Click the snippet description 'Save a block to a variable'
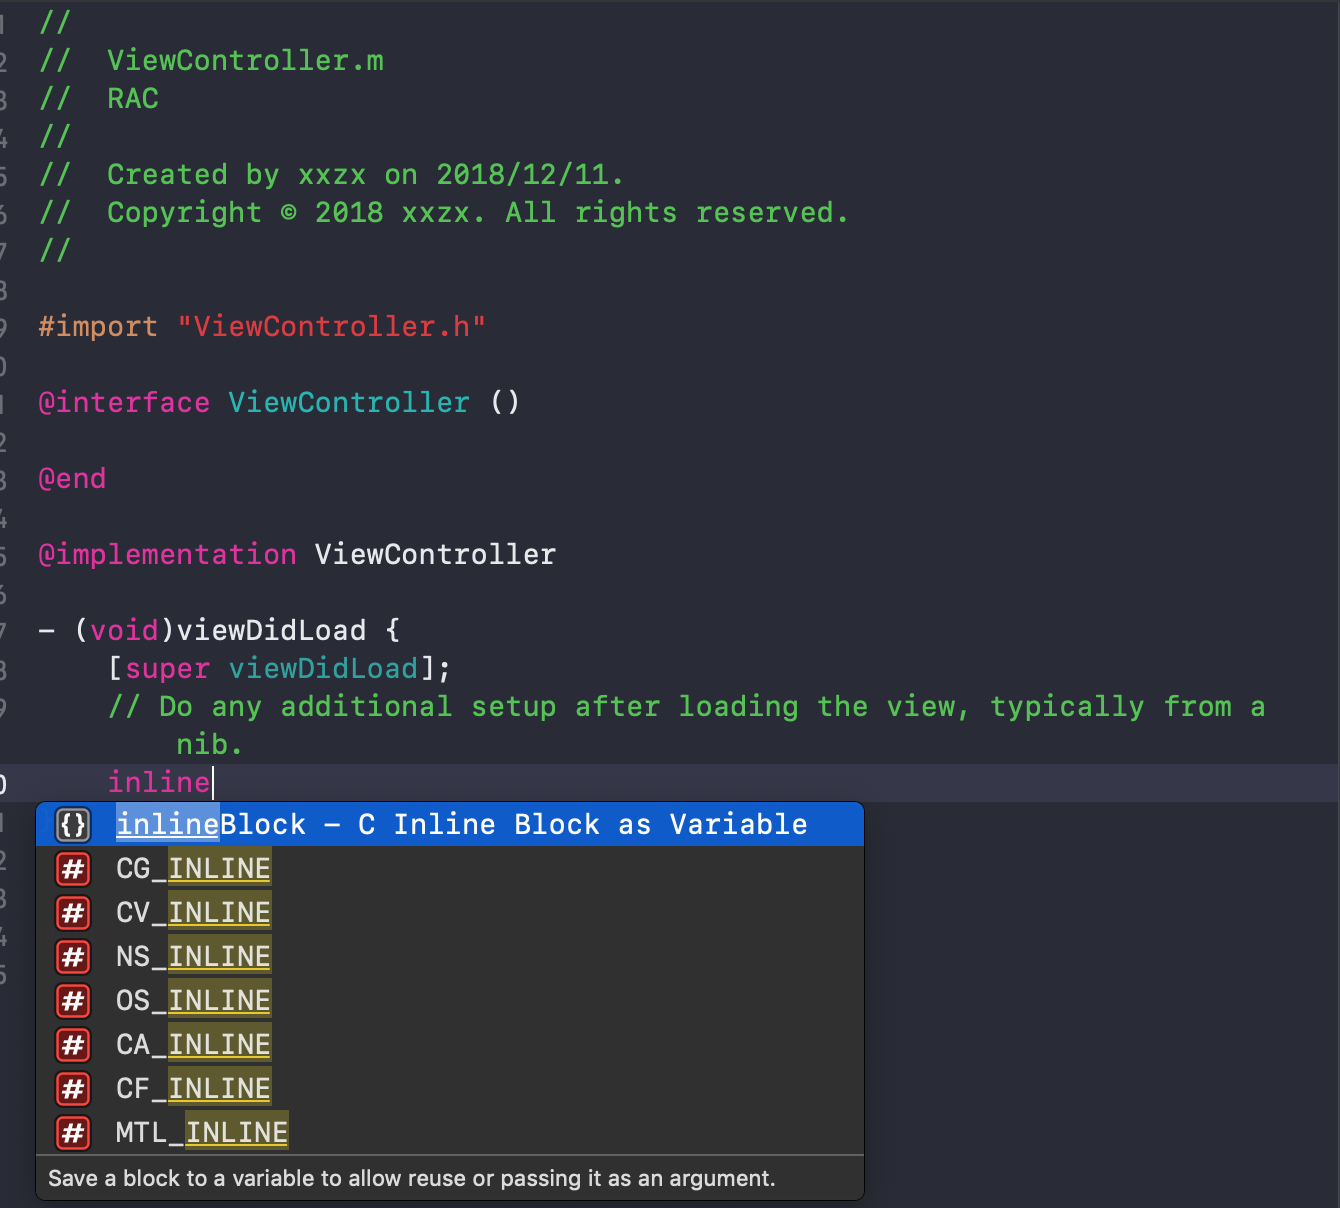Screen dimensions: 1340x1208 tap(411, 1178)
